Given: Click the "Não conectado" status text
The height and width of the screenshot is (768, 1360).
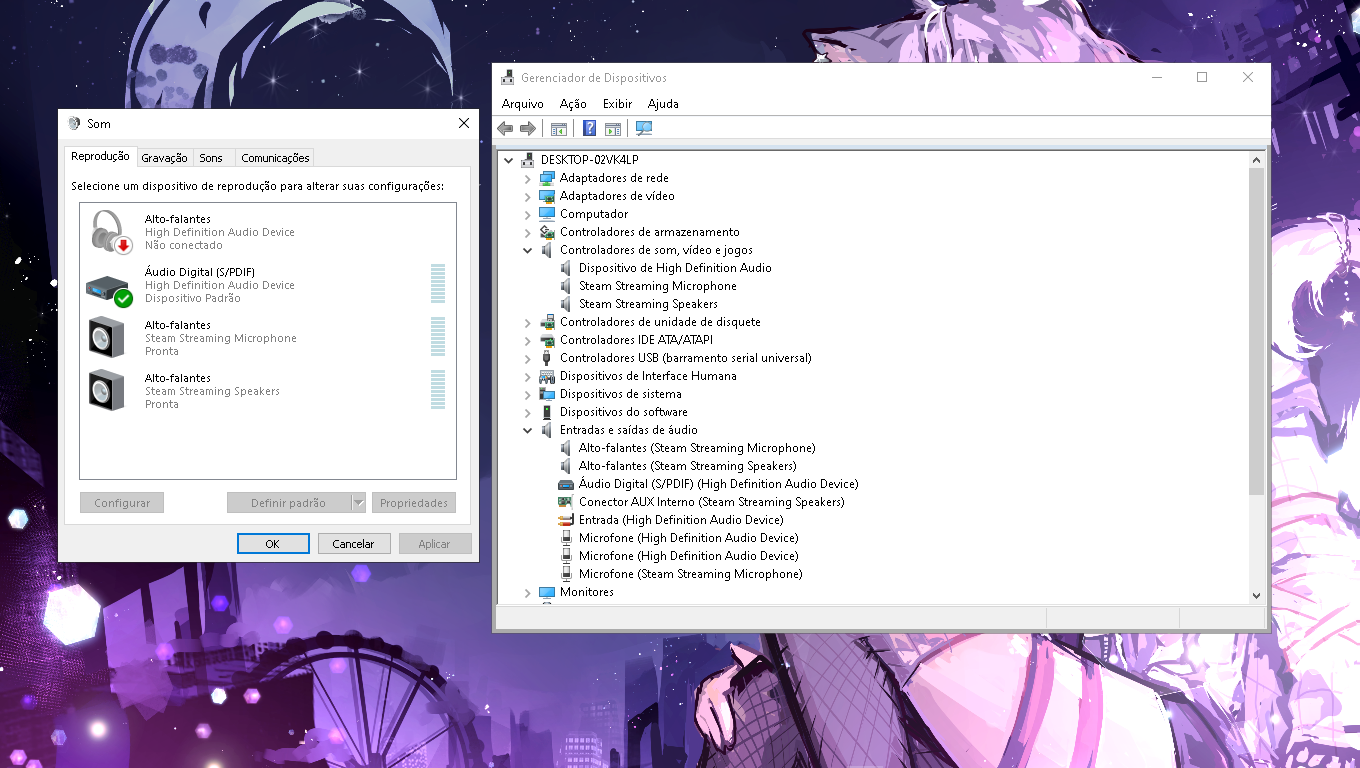Looking at the screenshot, I should 183,245.
